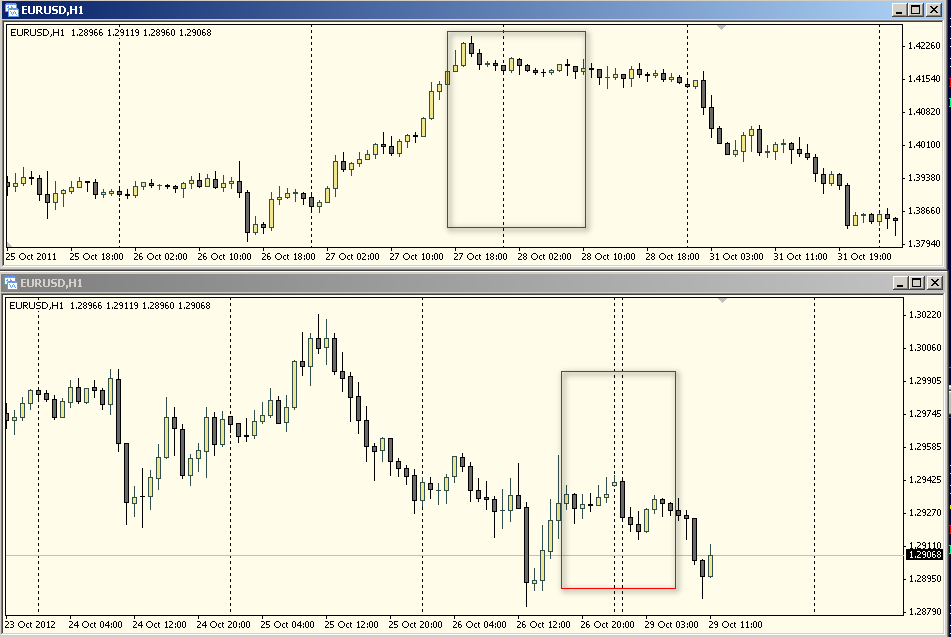Image resolution: width=951 pixels, height=637 pixels.
Task: Click the '27 Oct 18:00' time label
Action: [480, 257]
